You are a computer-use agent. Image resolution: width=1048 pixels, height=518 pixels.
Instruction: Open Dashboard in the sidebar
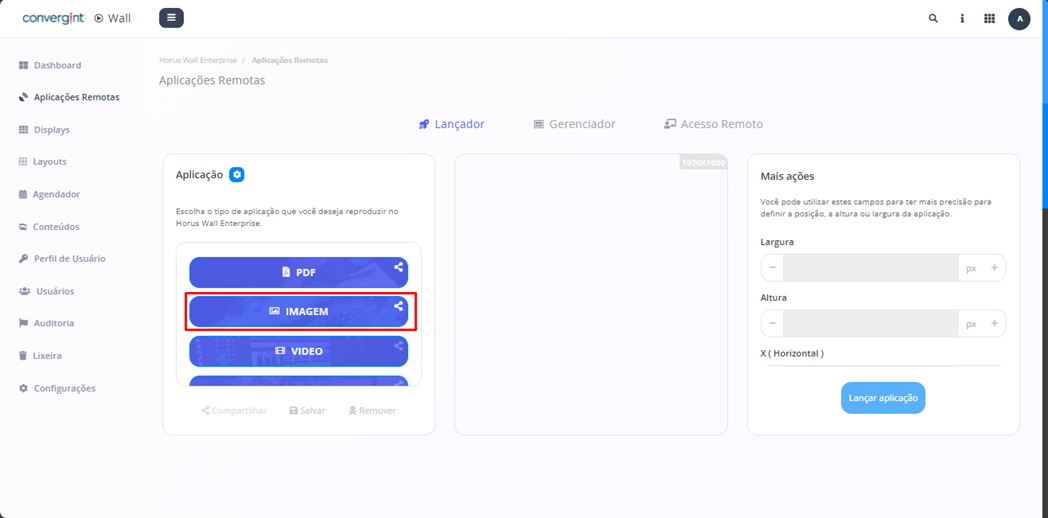tap(57, 65)
